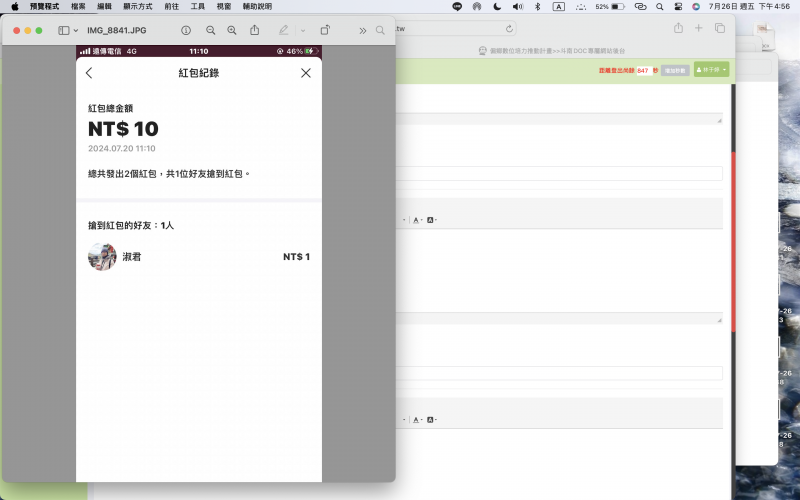Rotate the image with the rotate icon
The height and width of the screenshot is (500, 800).
(325, 30)
